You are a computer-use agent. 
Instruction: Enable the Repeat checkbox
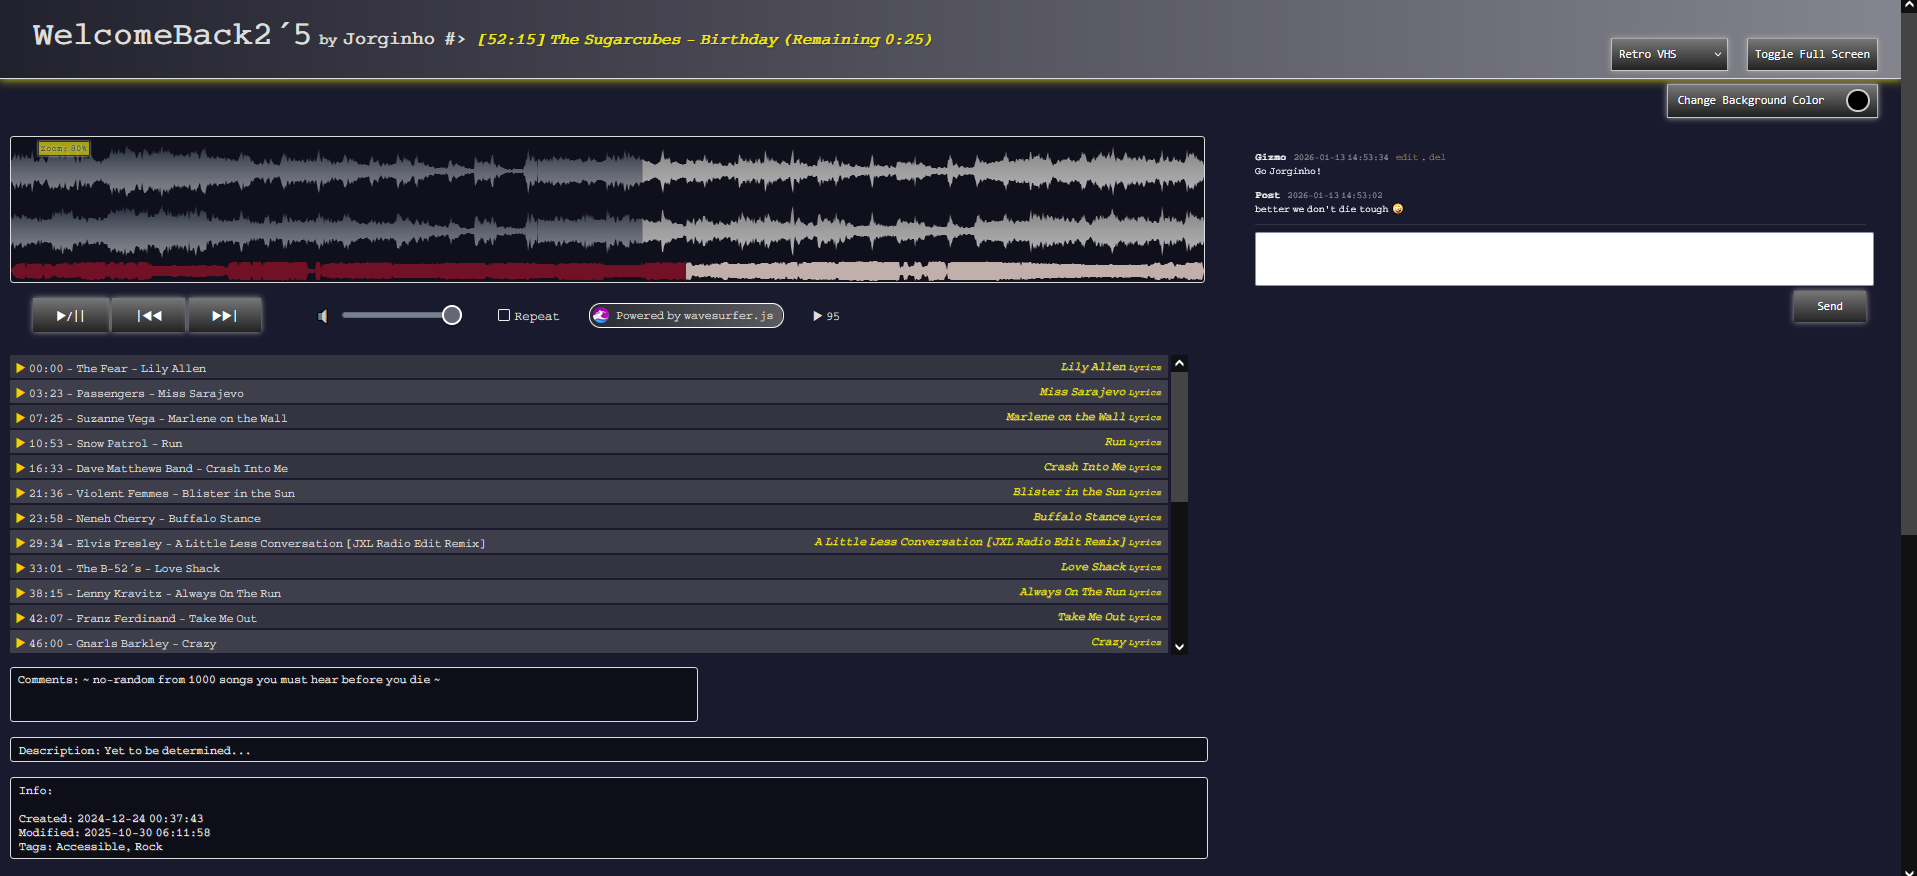coord(504,315)
